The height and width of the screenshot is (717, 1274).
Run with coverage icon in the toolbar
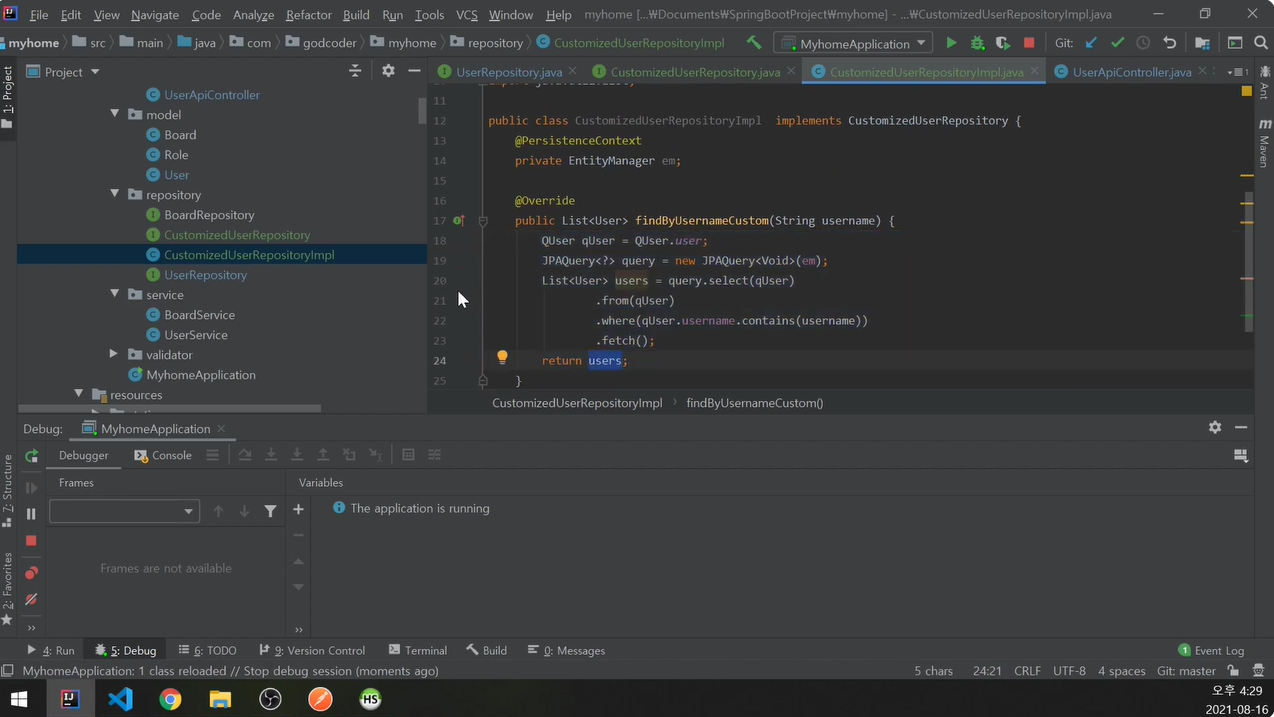pyautogui.click(x=1003, y=43)
